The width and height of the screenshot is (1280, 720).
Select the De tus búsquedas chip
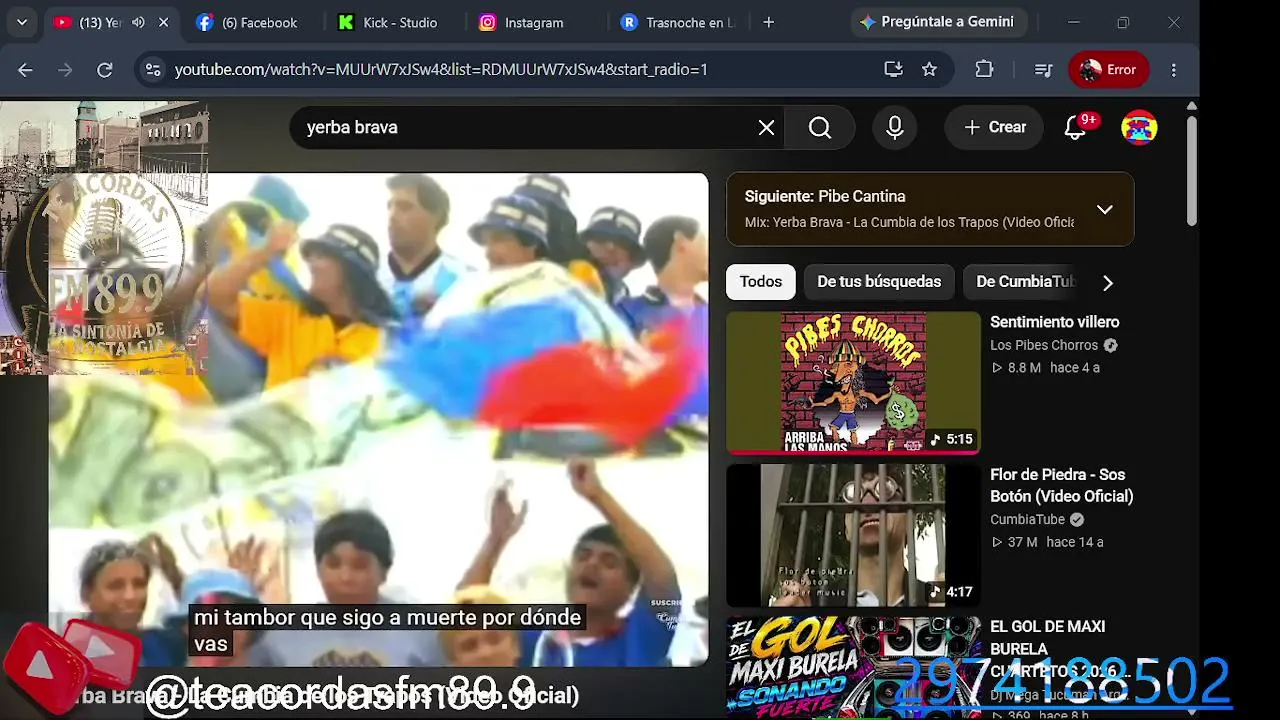(x=879, y=282)
